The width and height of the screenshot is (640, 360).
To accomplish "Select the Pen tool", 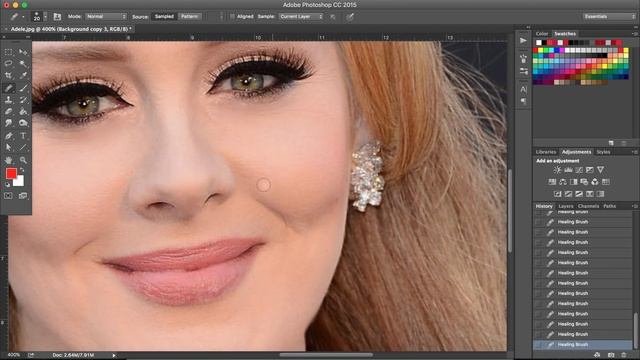I will pyautogui.click(x=9, y=136).
